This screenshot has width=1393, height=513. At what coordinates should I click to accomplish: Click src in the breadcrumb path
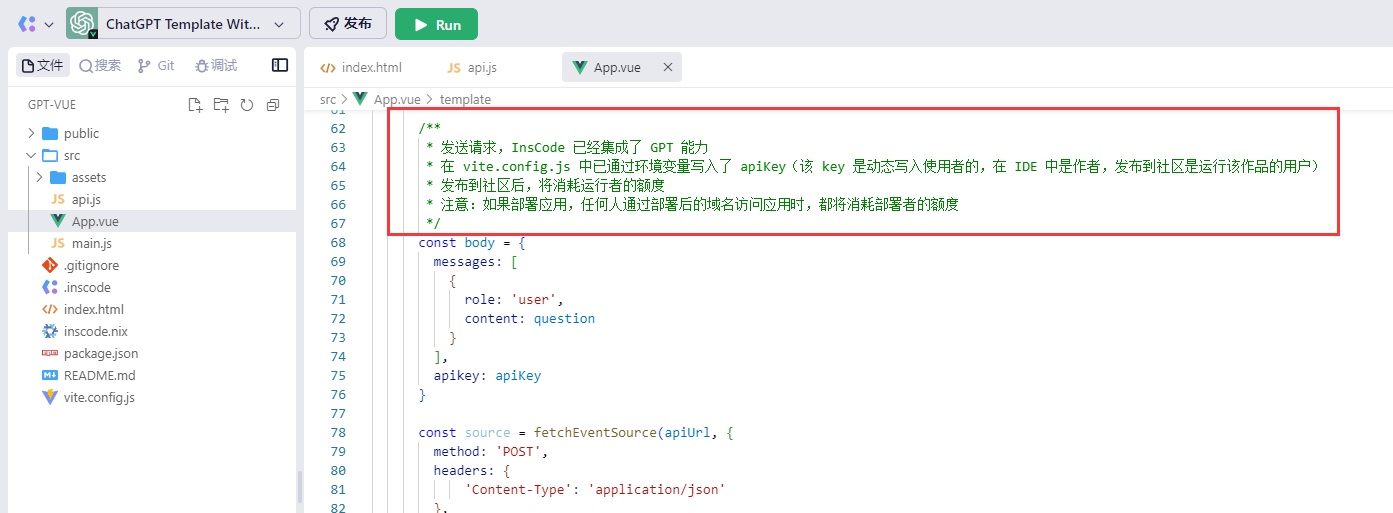tap(328, 99)
